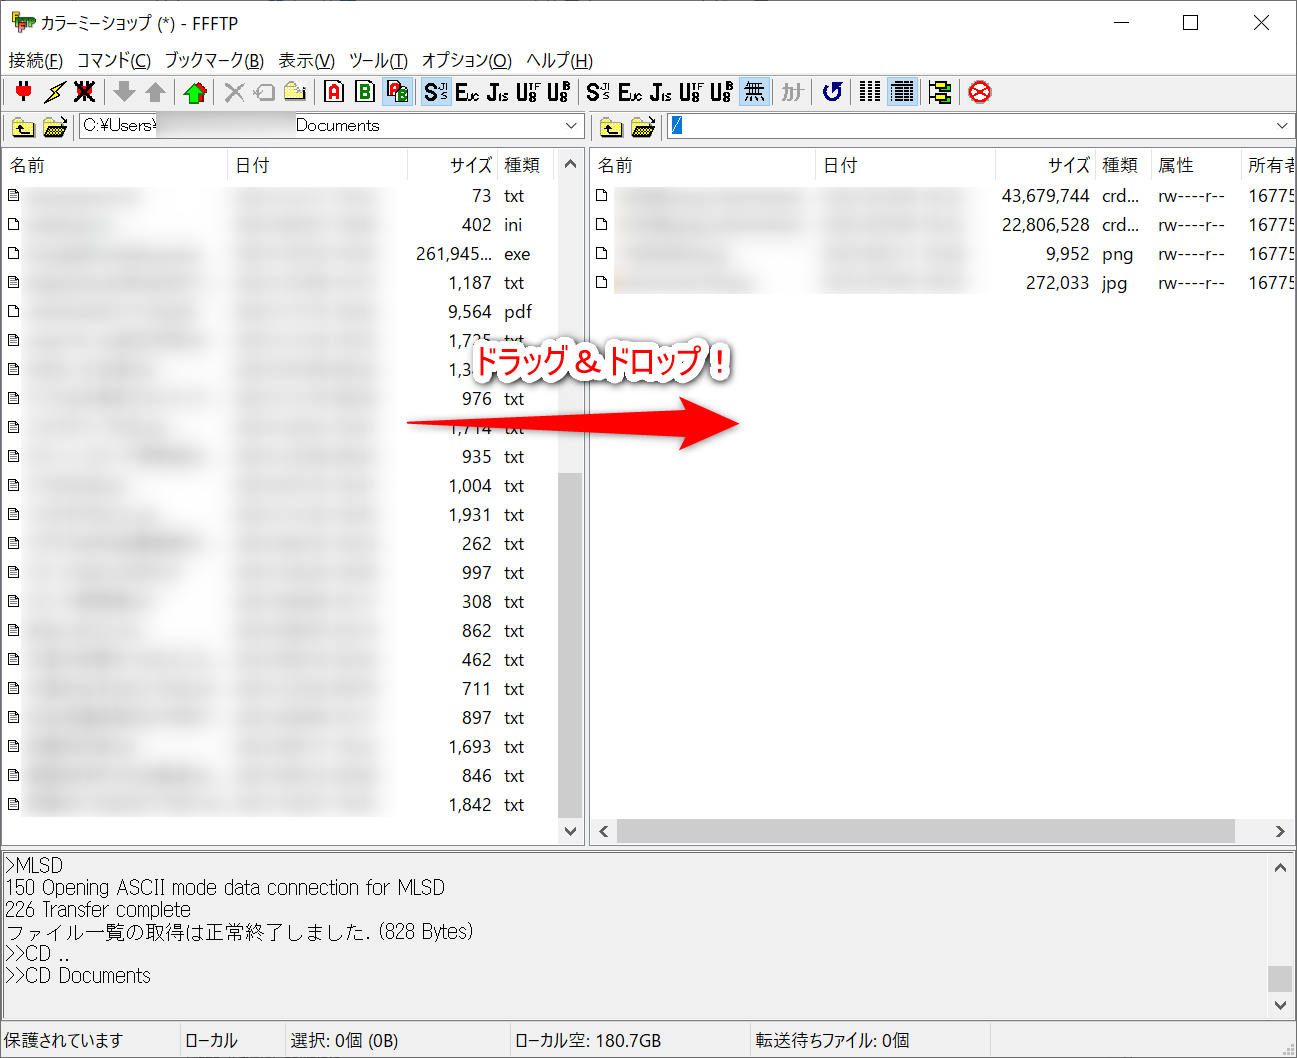The image size is (1297, 1058).
Task: Enable ASCII transfer mode (red A icon)
Action: 335,92
